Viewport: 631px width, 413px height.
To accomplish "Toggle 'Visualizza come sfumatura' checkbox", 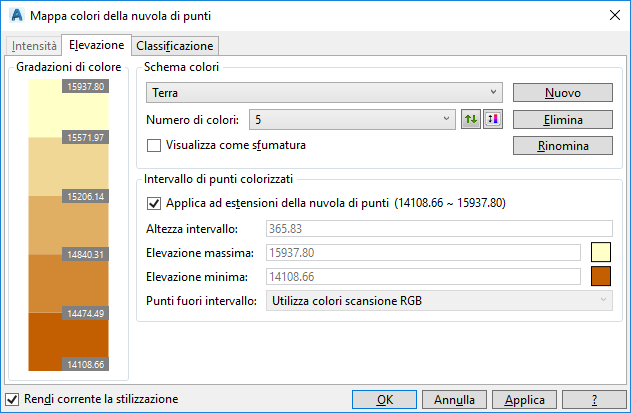I will [x=154, y=145].
